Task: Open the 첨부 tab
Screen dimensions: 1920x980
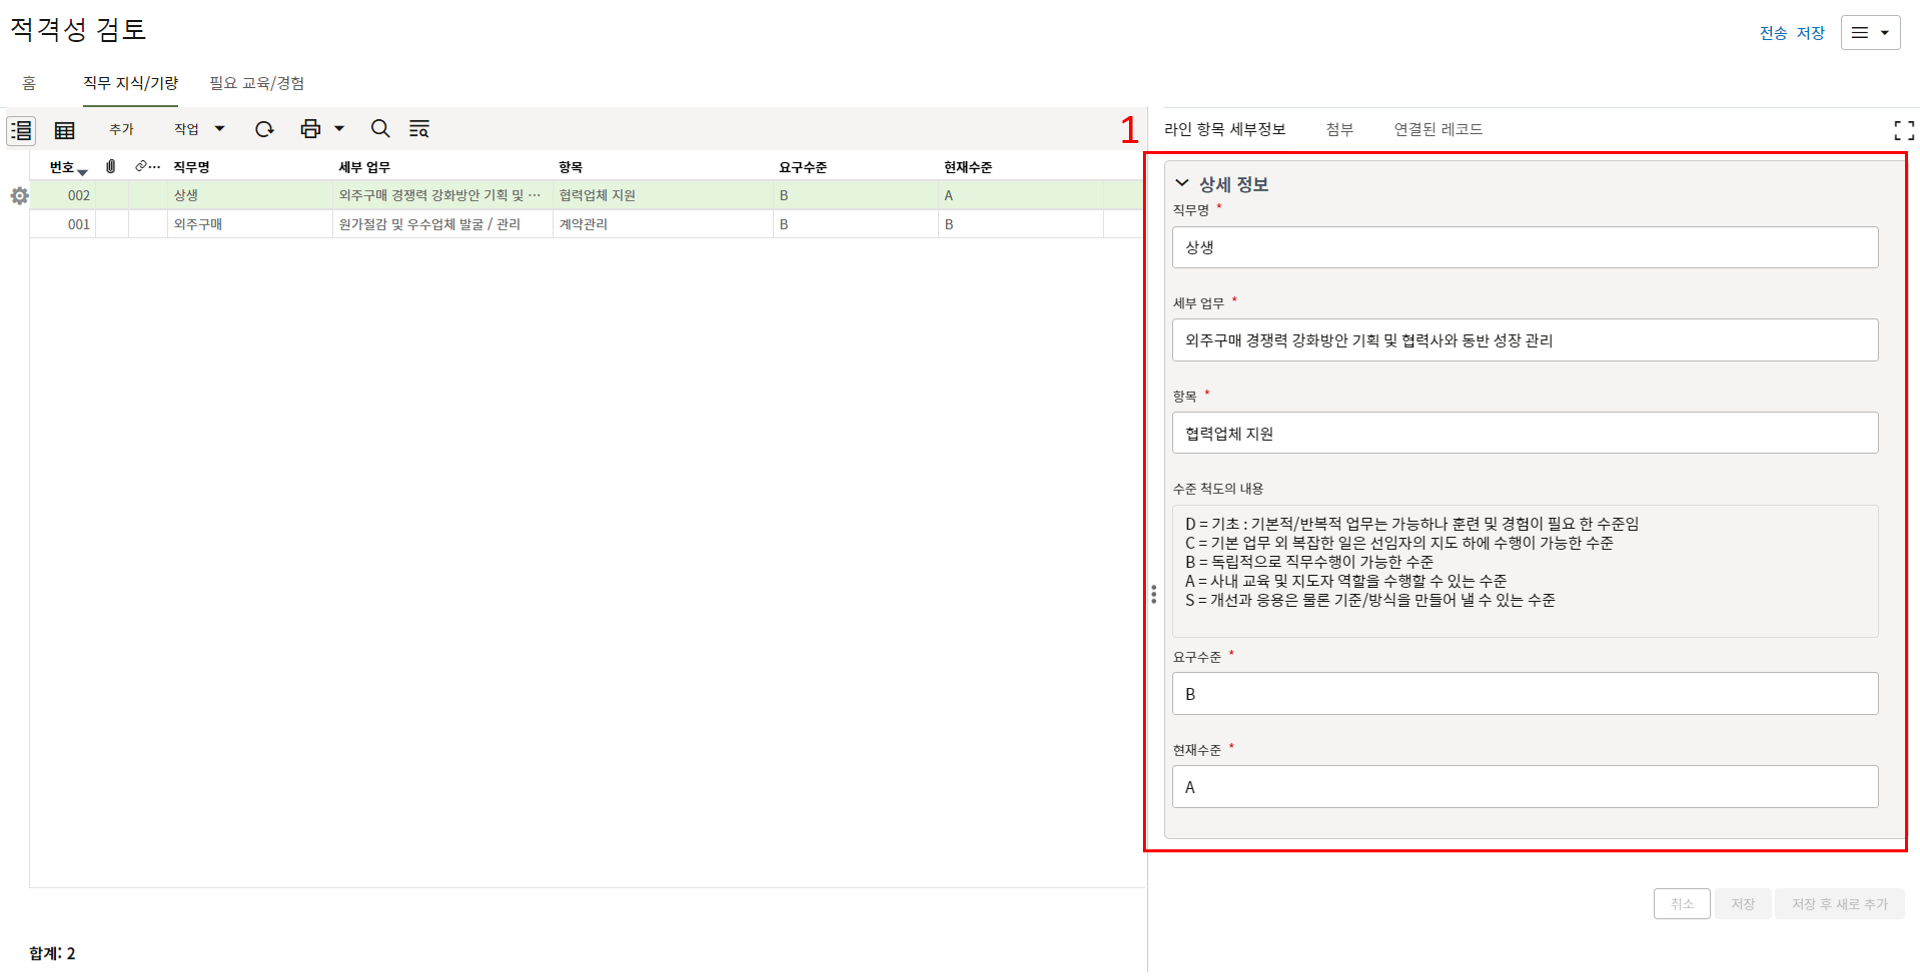Action: pos(1339,129)
